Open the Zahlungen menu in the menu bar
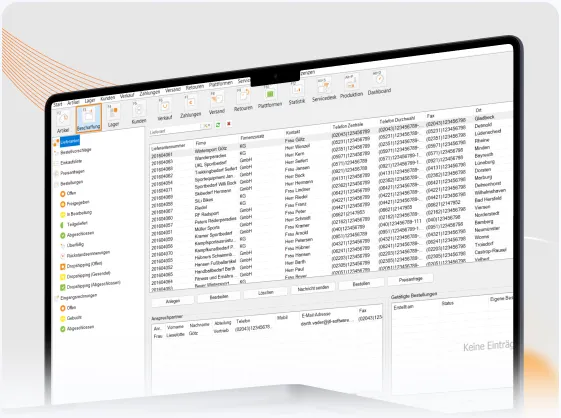The image size is (561, 418). tap(150, 93)
